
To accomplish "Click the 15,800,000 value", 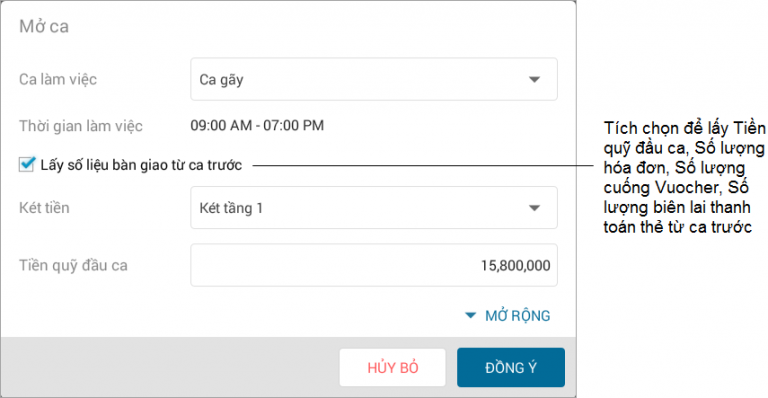I will click(515, 265).
